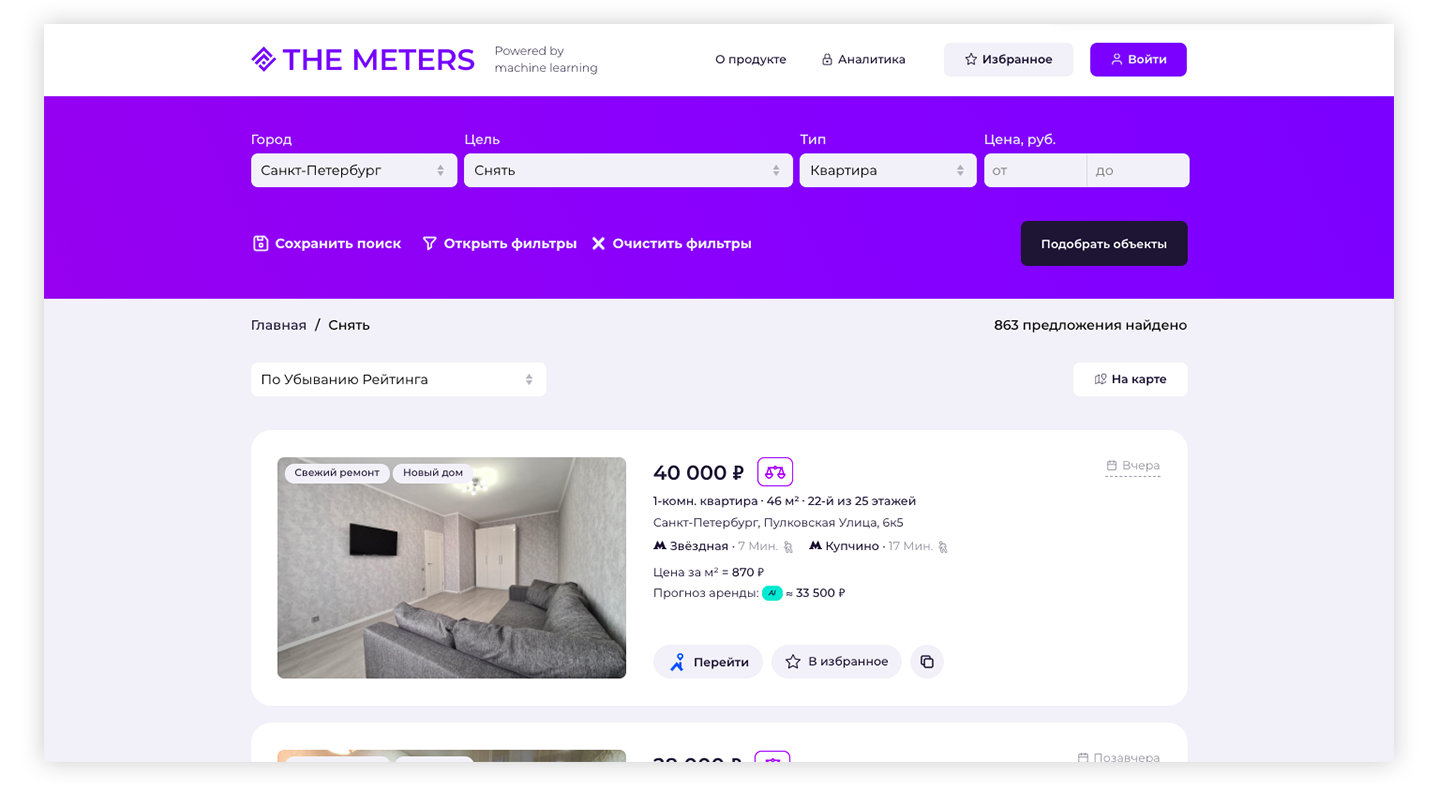Open the sort dropdown По Убыванию Рейтинга
1440x786 pixels.
coord(398,380)
